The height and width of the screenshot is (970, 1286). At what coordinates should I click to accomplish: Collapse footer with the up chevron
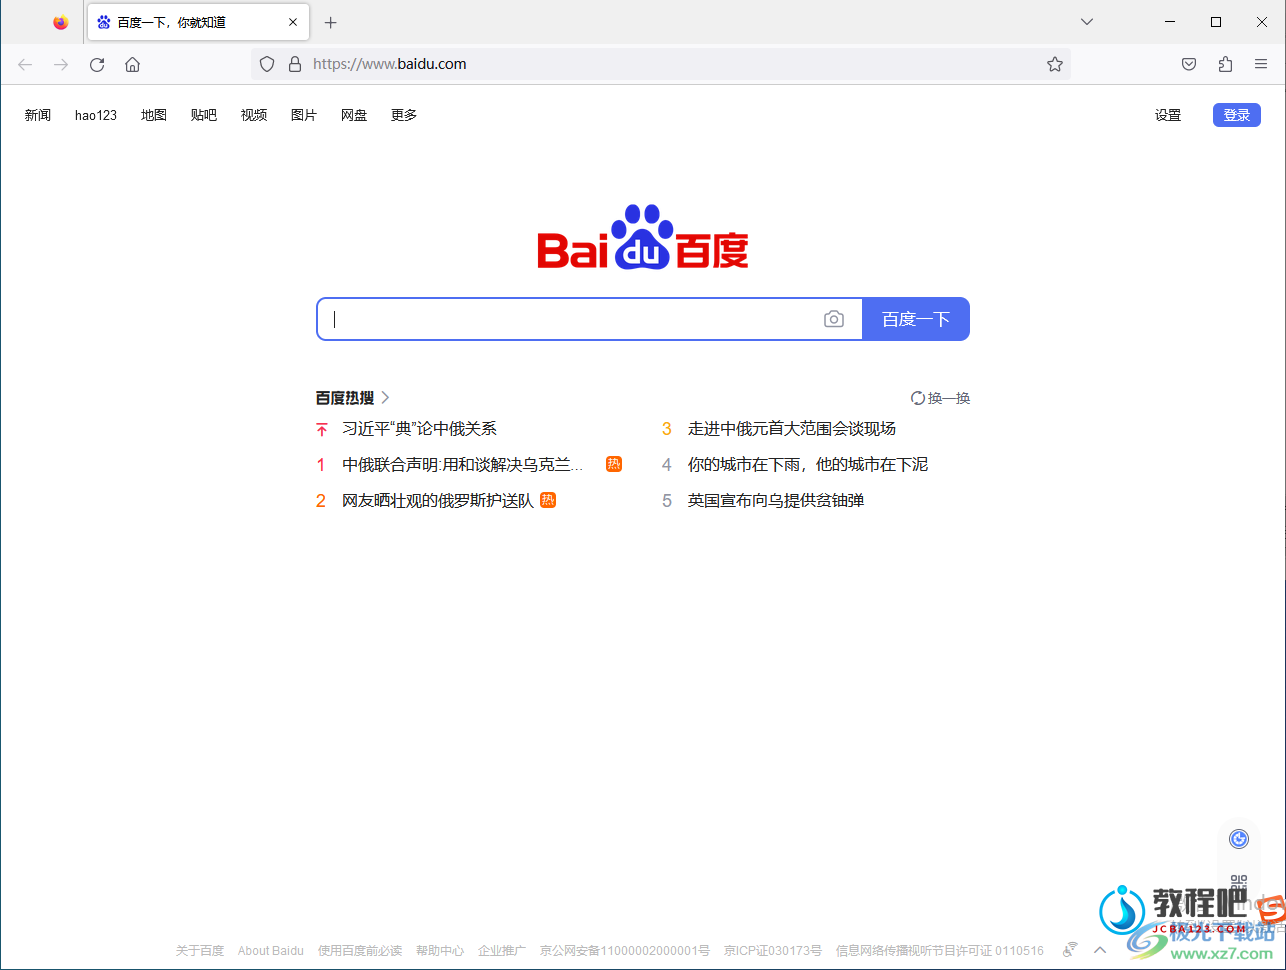[x=1100, y=951]
